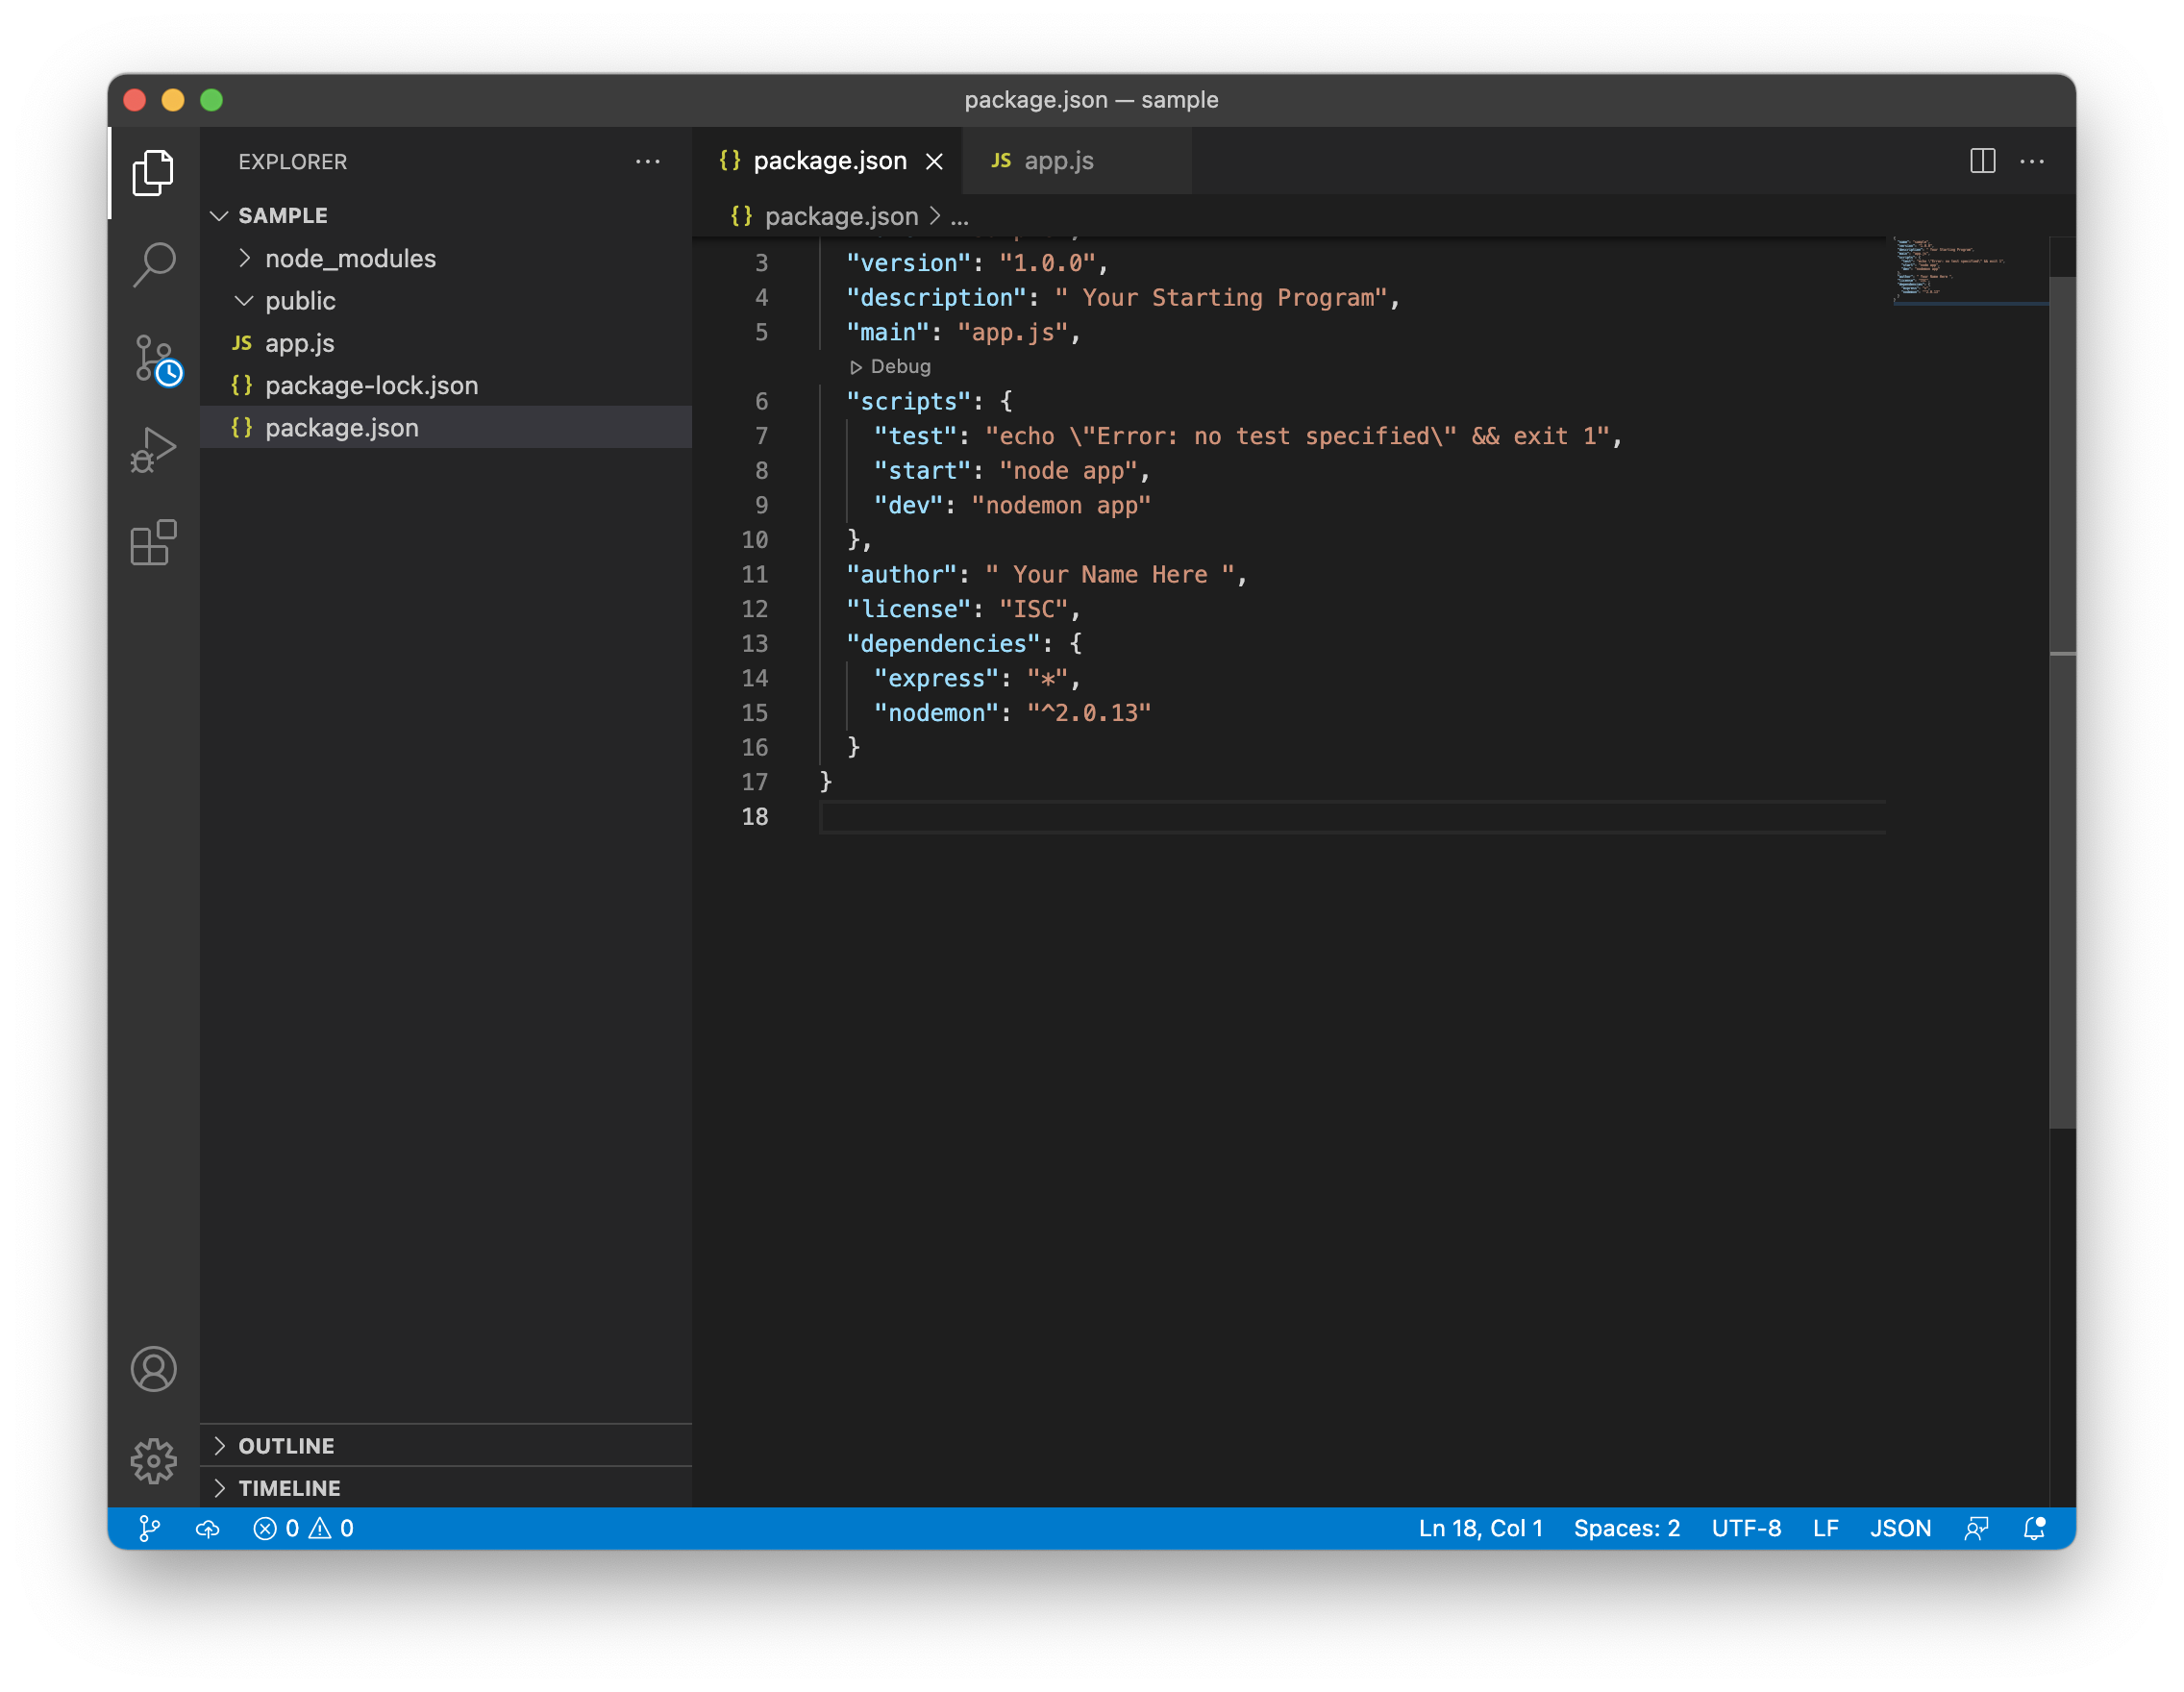Close the package.json tab

(x=934, y=161)
